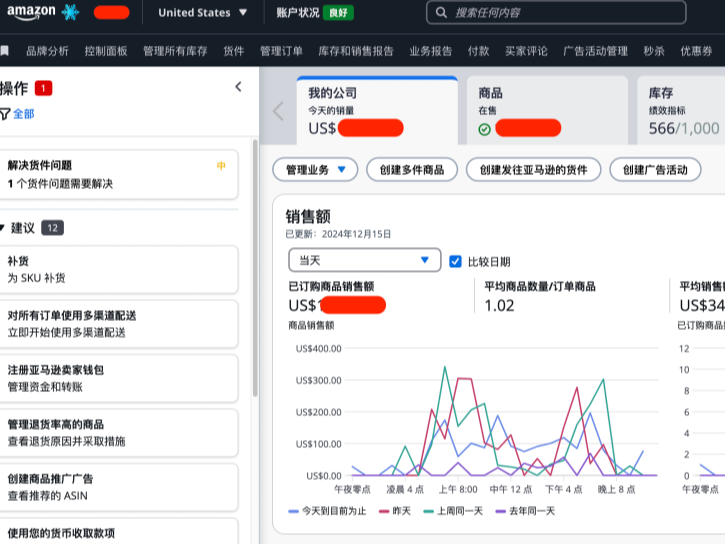The height and width of the screenshot is (544, 725).
Task: Click the bookmark icon in navigation bar
Action: tap(5, 51)
